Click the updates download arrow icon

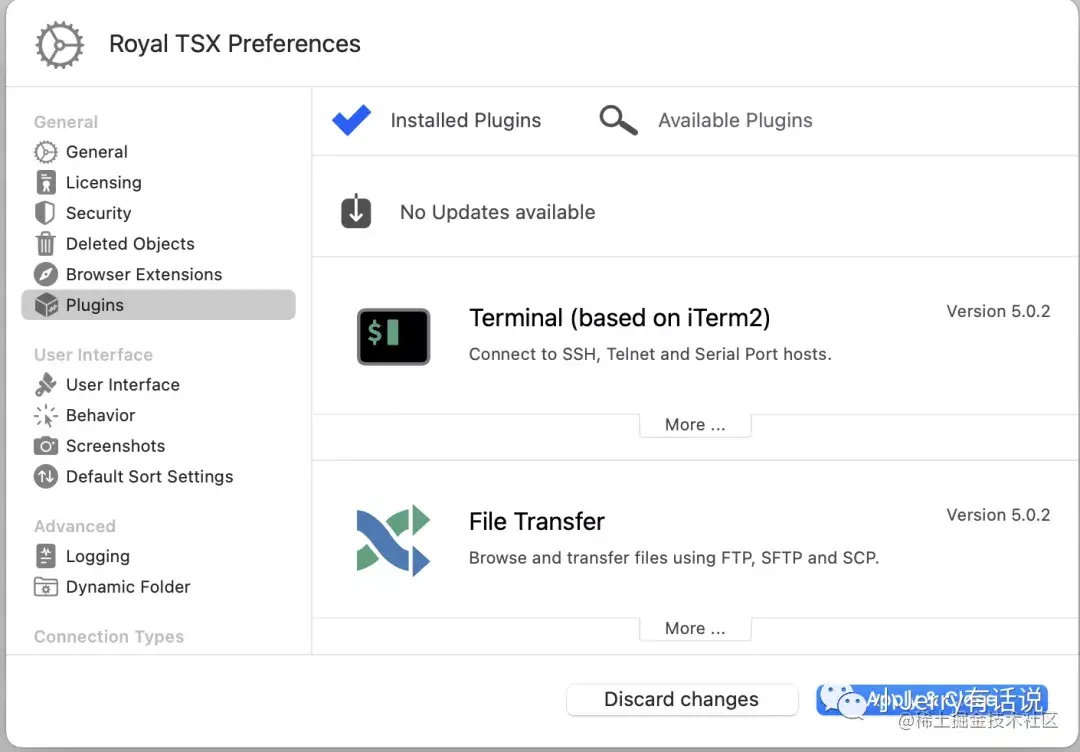tap(356, 211)
